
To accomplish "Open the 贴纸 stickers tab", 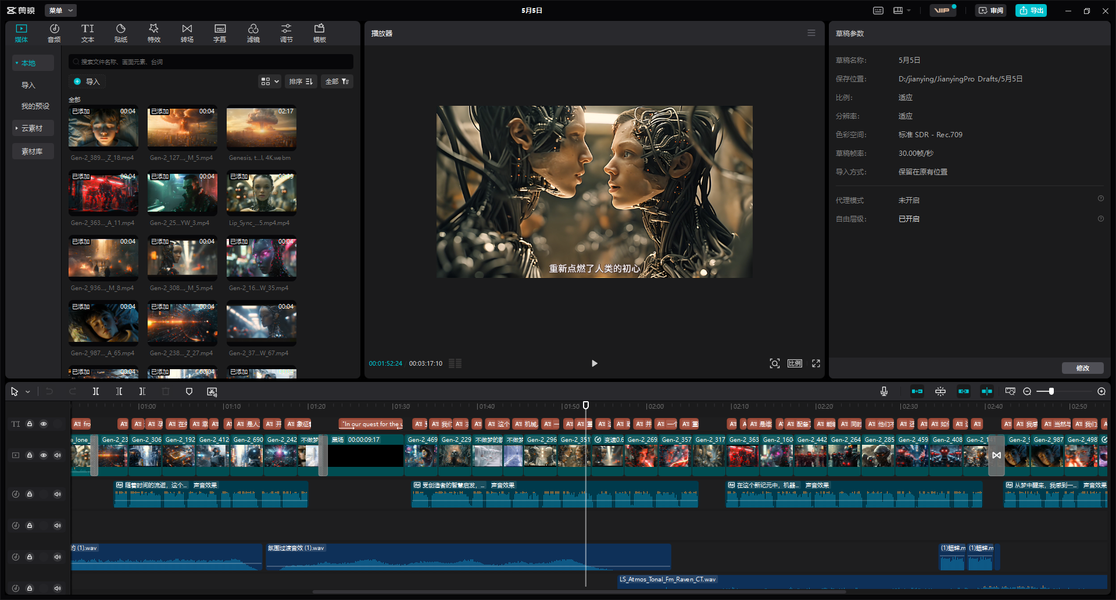I will coord(121,33).
